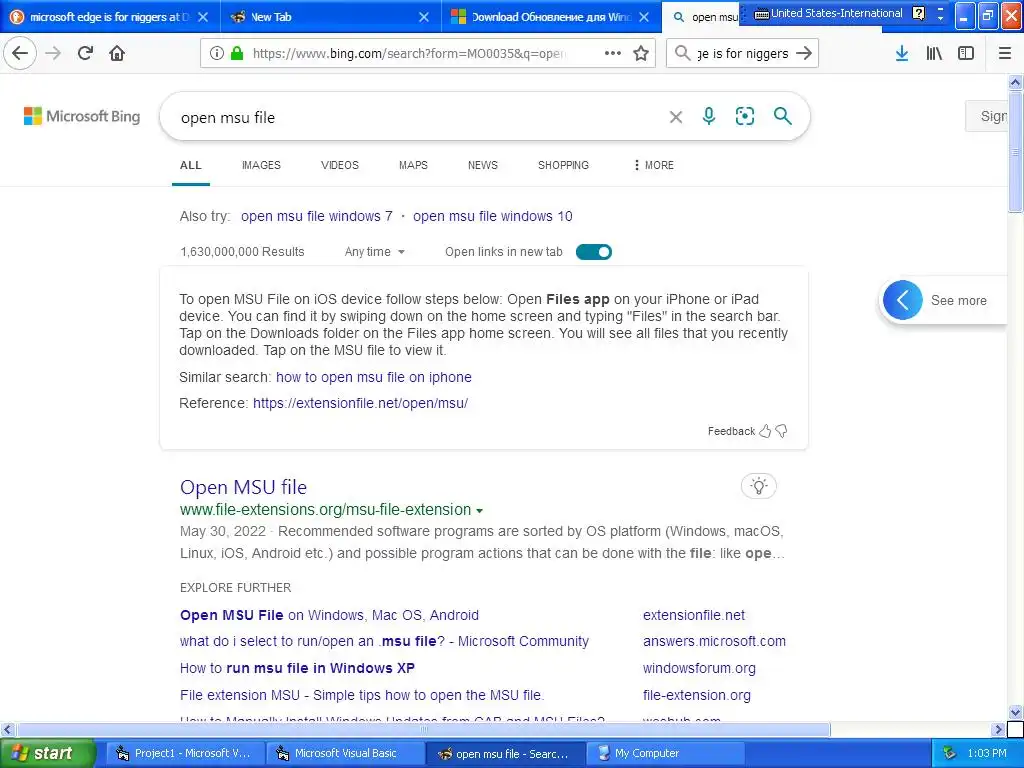Screen dimensions: 1024x768
Task: Click the horizontal scrollbar thumb
Action: pos(423,729)
